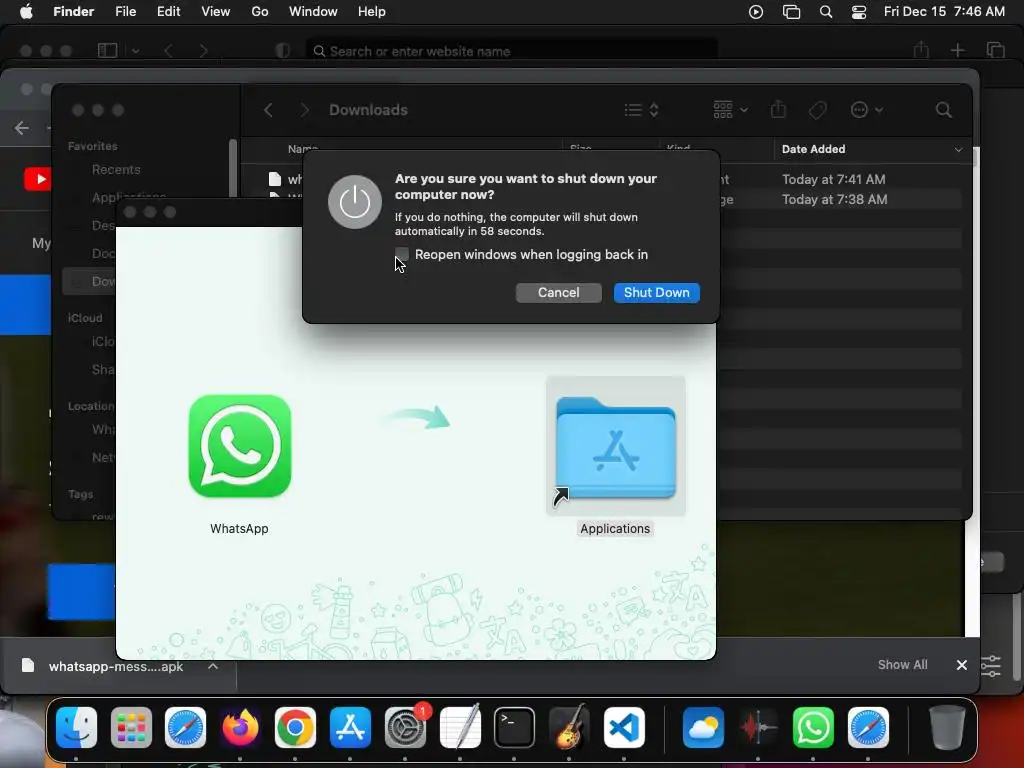
Task: Open the Window menu
Action: tap(313, 12)
